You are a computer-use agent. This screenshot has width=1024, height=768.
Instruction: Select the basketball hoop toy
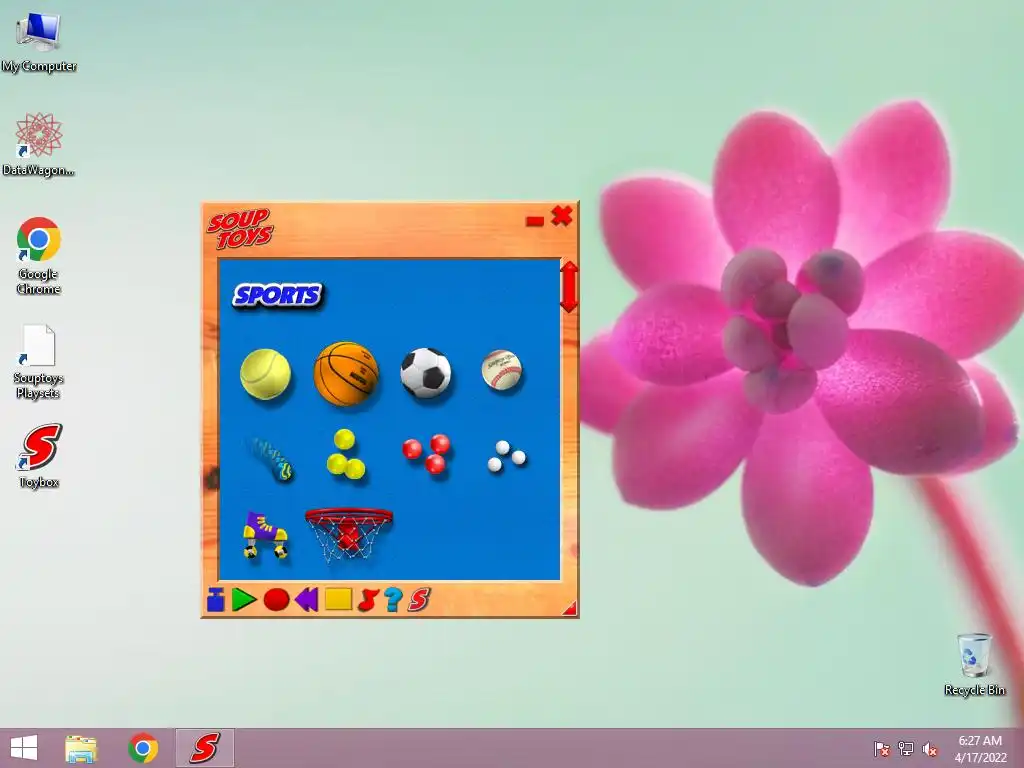point(349,536)
